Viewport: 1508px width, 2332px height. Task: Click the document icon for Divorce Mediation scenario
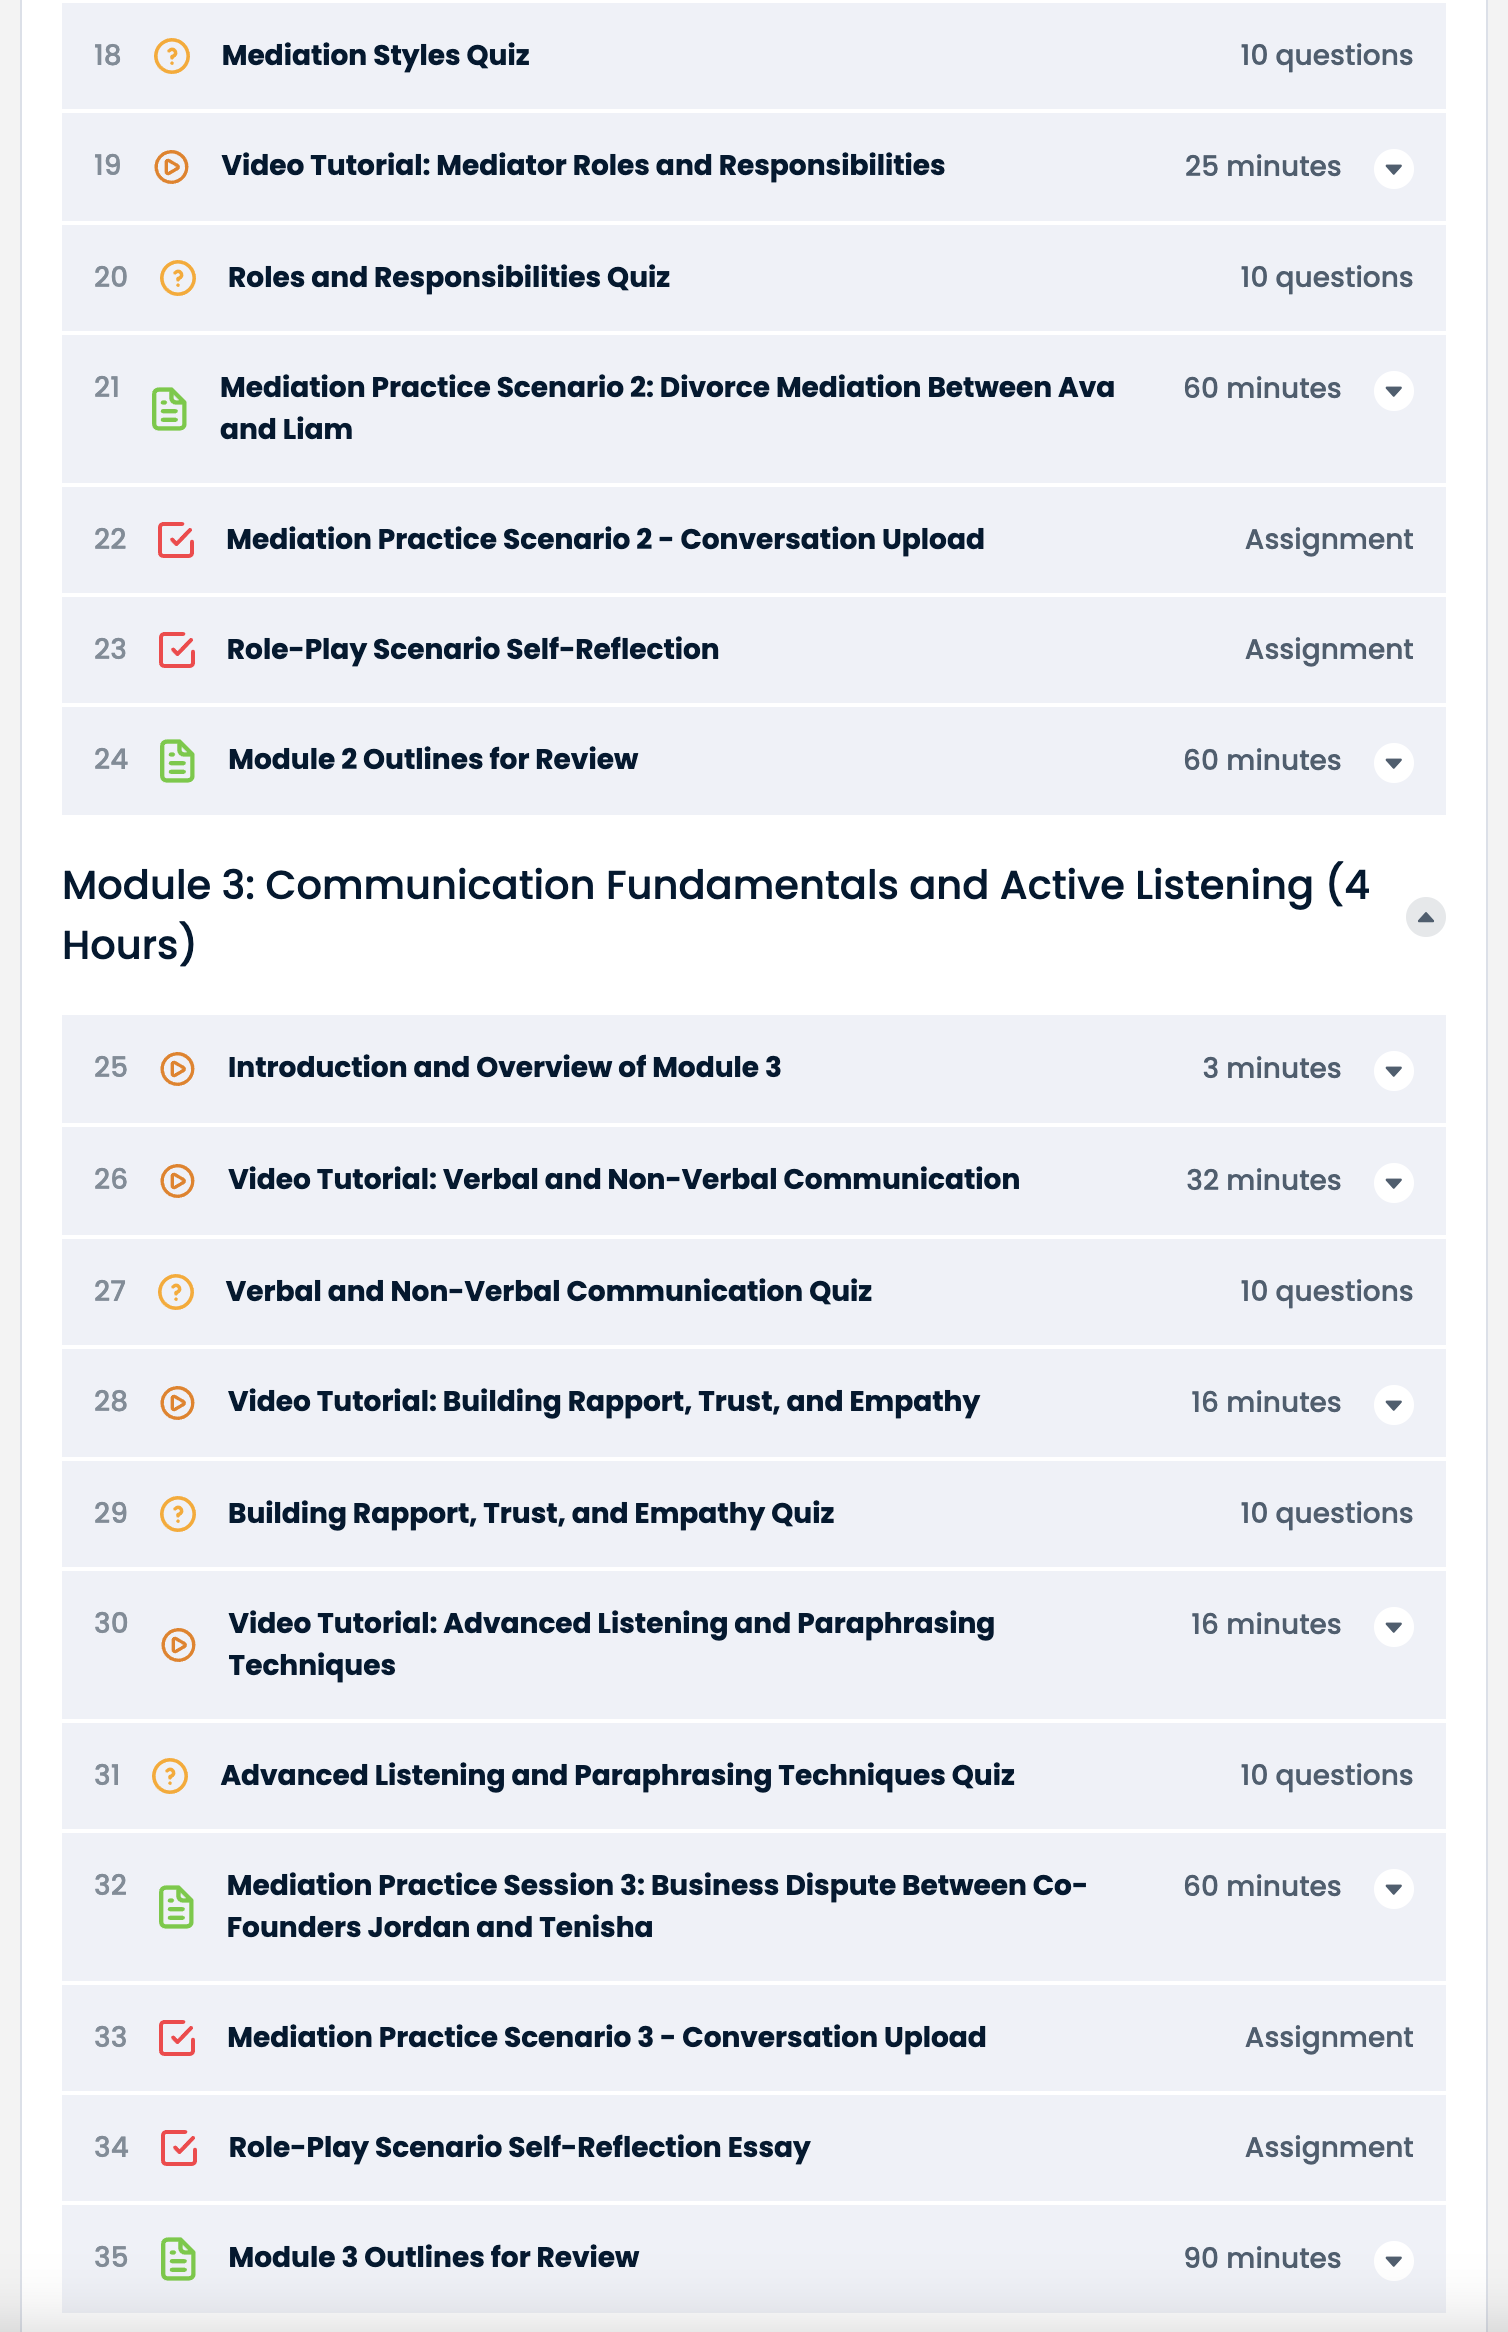pos(170,409)
